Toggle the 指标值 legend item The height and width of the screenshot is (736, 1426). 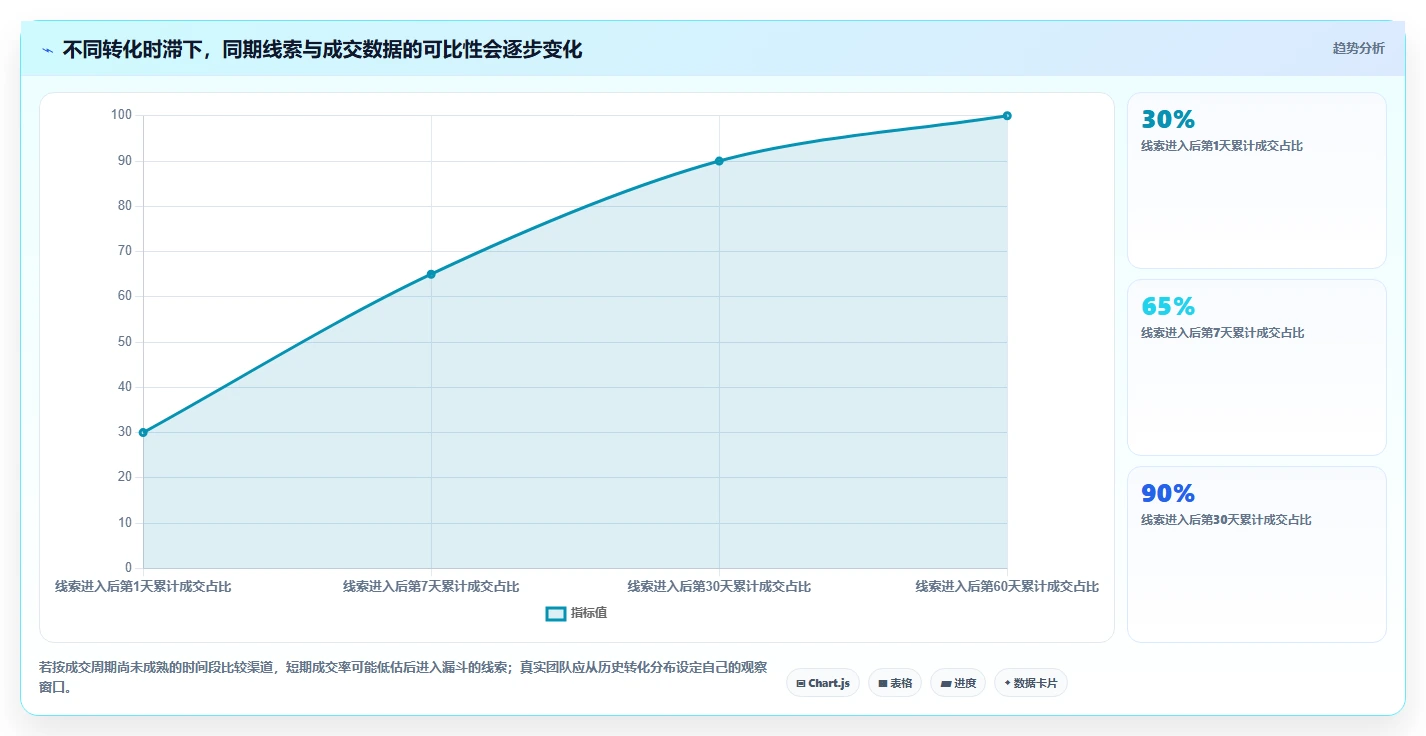576,613
